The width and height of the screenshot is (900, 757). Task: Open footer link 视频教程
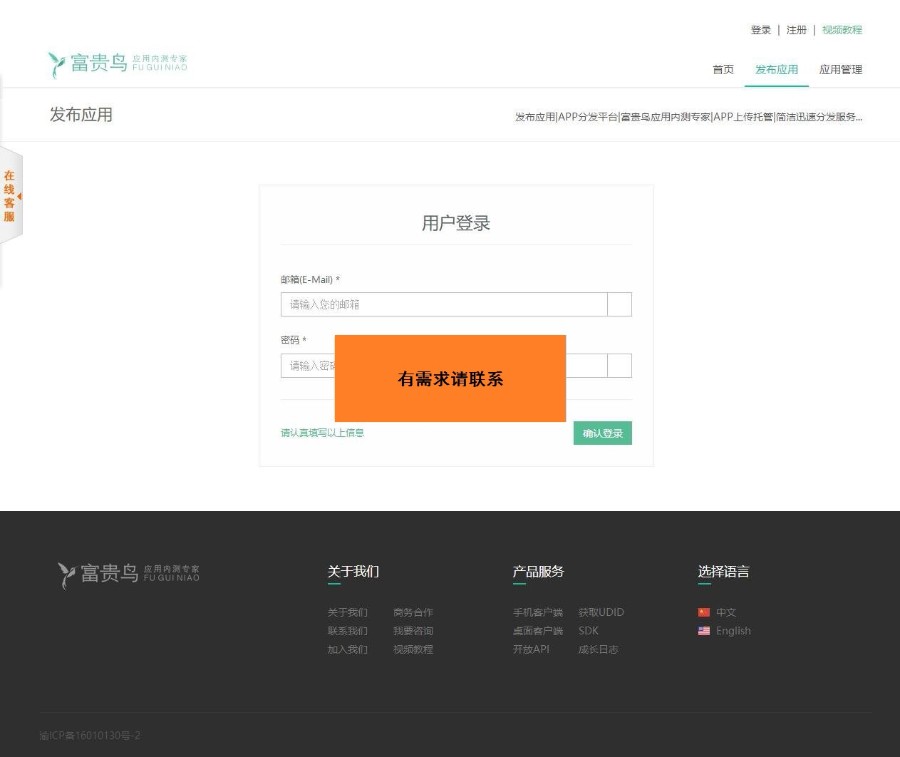[x=413, y=649]
